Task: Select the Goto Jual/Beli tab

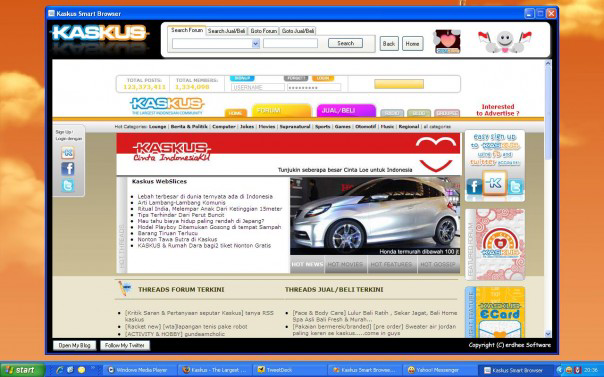Action: click(x=298, y=31)
